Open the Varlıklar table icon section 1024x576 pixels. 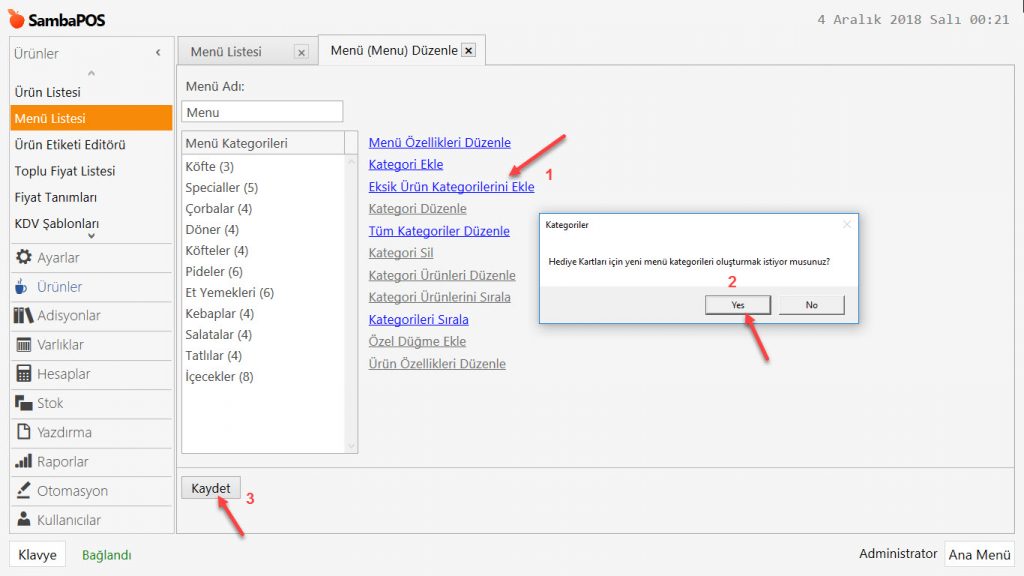point(23,345)
